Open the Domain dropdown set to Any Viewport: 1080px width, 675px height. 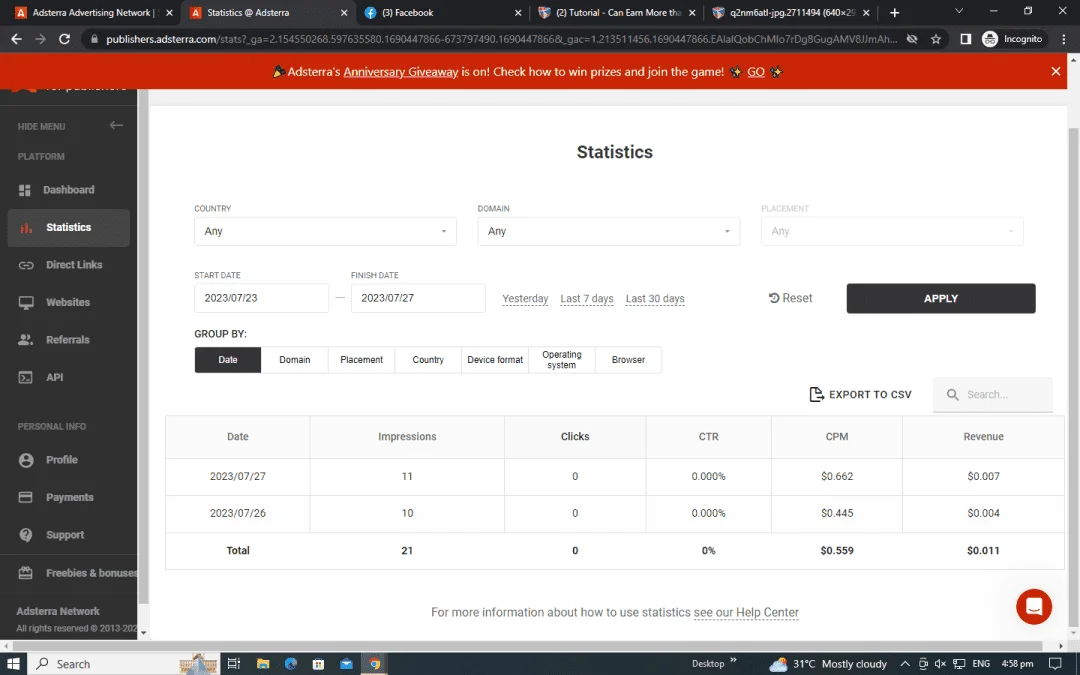point(609,231)
